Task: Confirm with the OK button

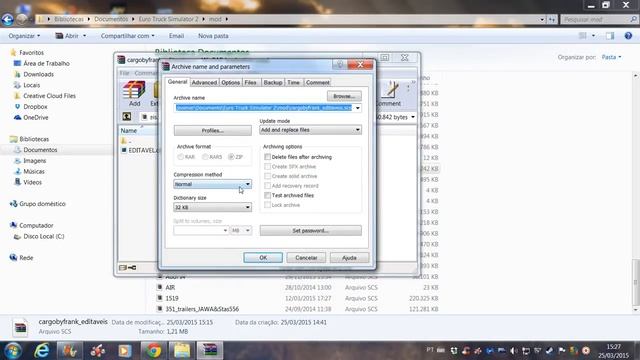Action: click(263, 258)
